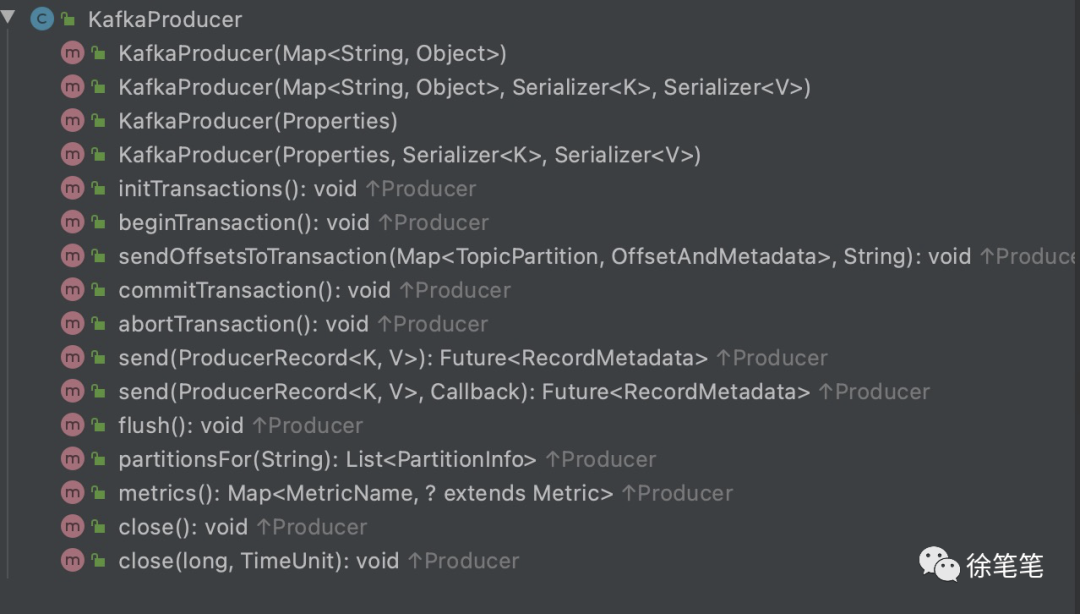Select the KafkaProducer(Properties, Serializer<K>, Serializer<V>) constructor
1080x614 pixels.
tap(409, 154)
